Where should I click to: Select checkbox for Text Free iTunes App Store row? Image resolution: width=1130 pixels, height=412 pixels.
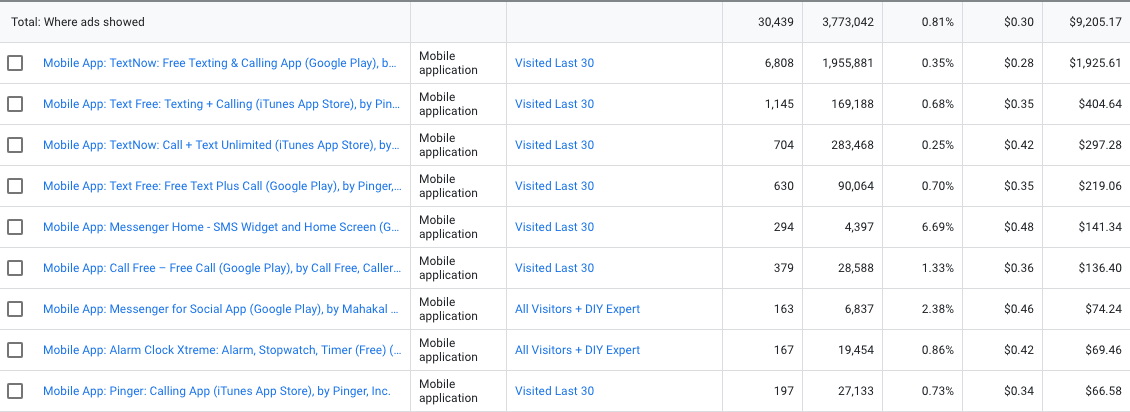(x=15, y=104)
